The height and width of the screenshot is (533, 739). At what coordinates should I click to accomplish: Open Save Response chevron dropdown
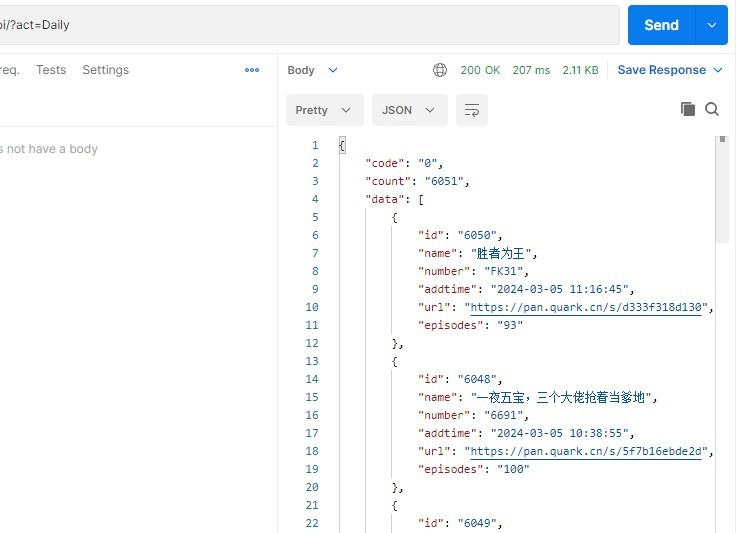(718, 70)
